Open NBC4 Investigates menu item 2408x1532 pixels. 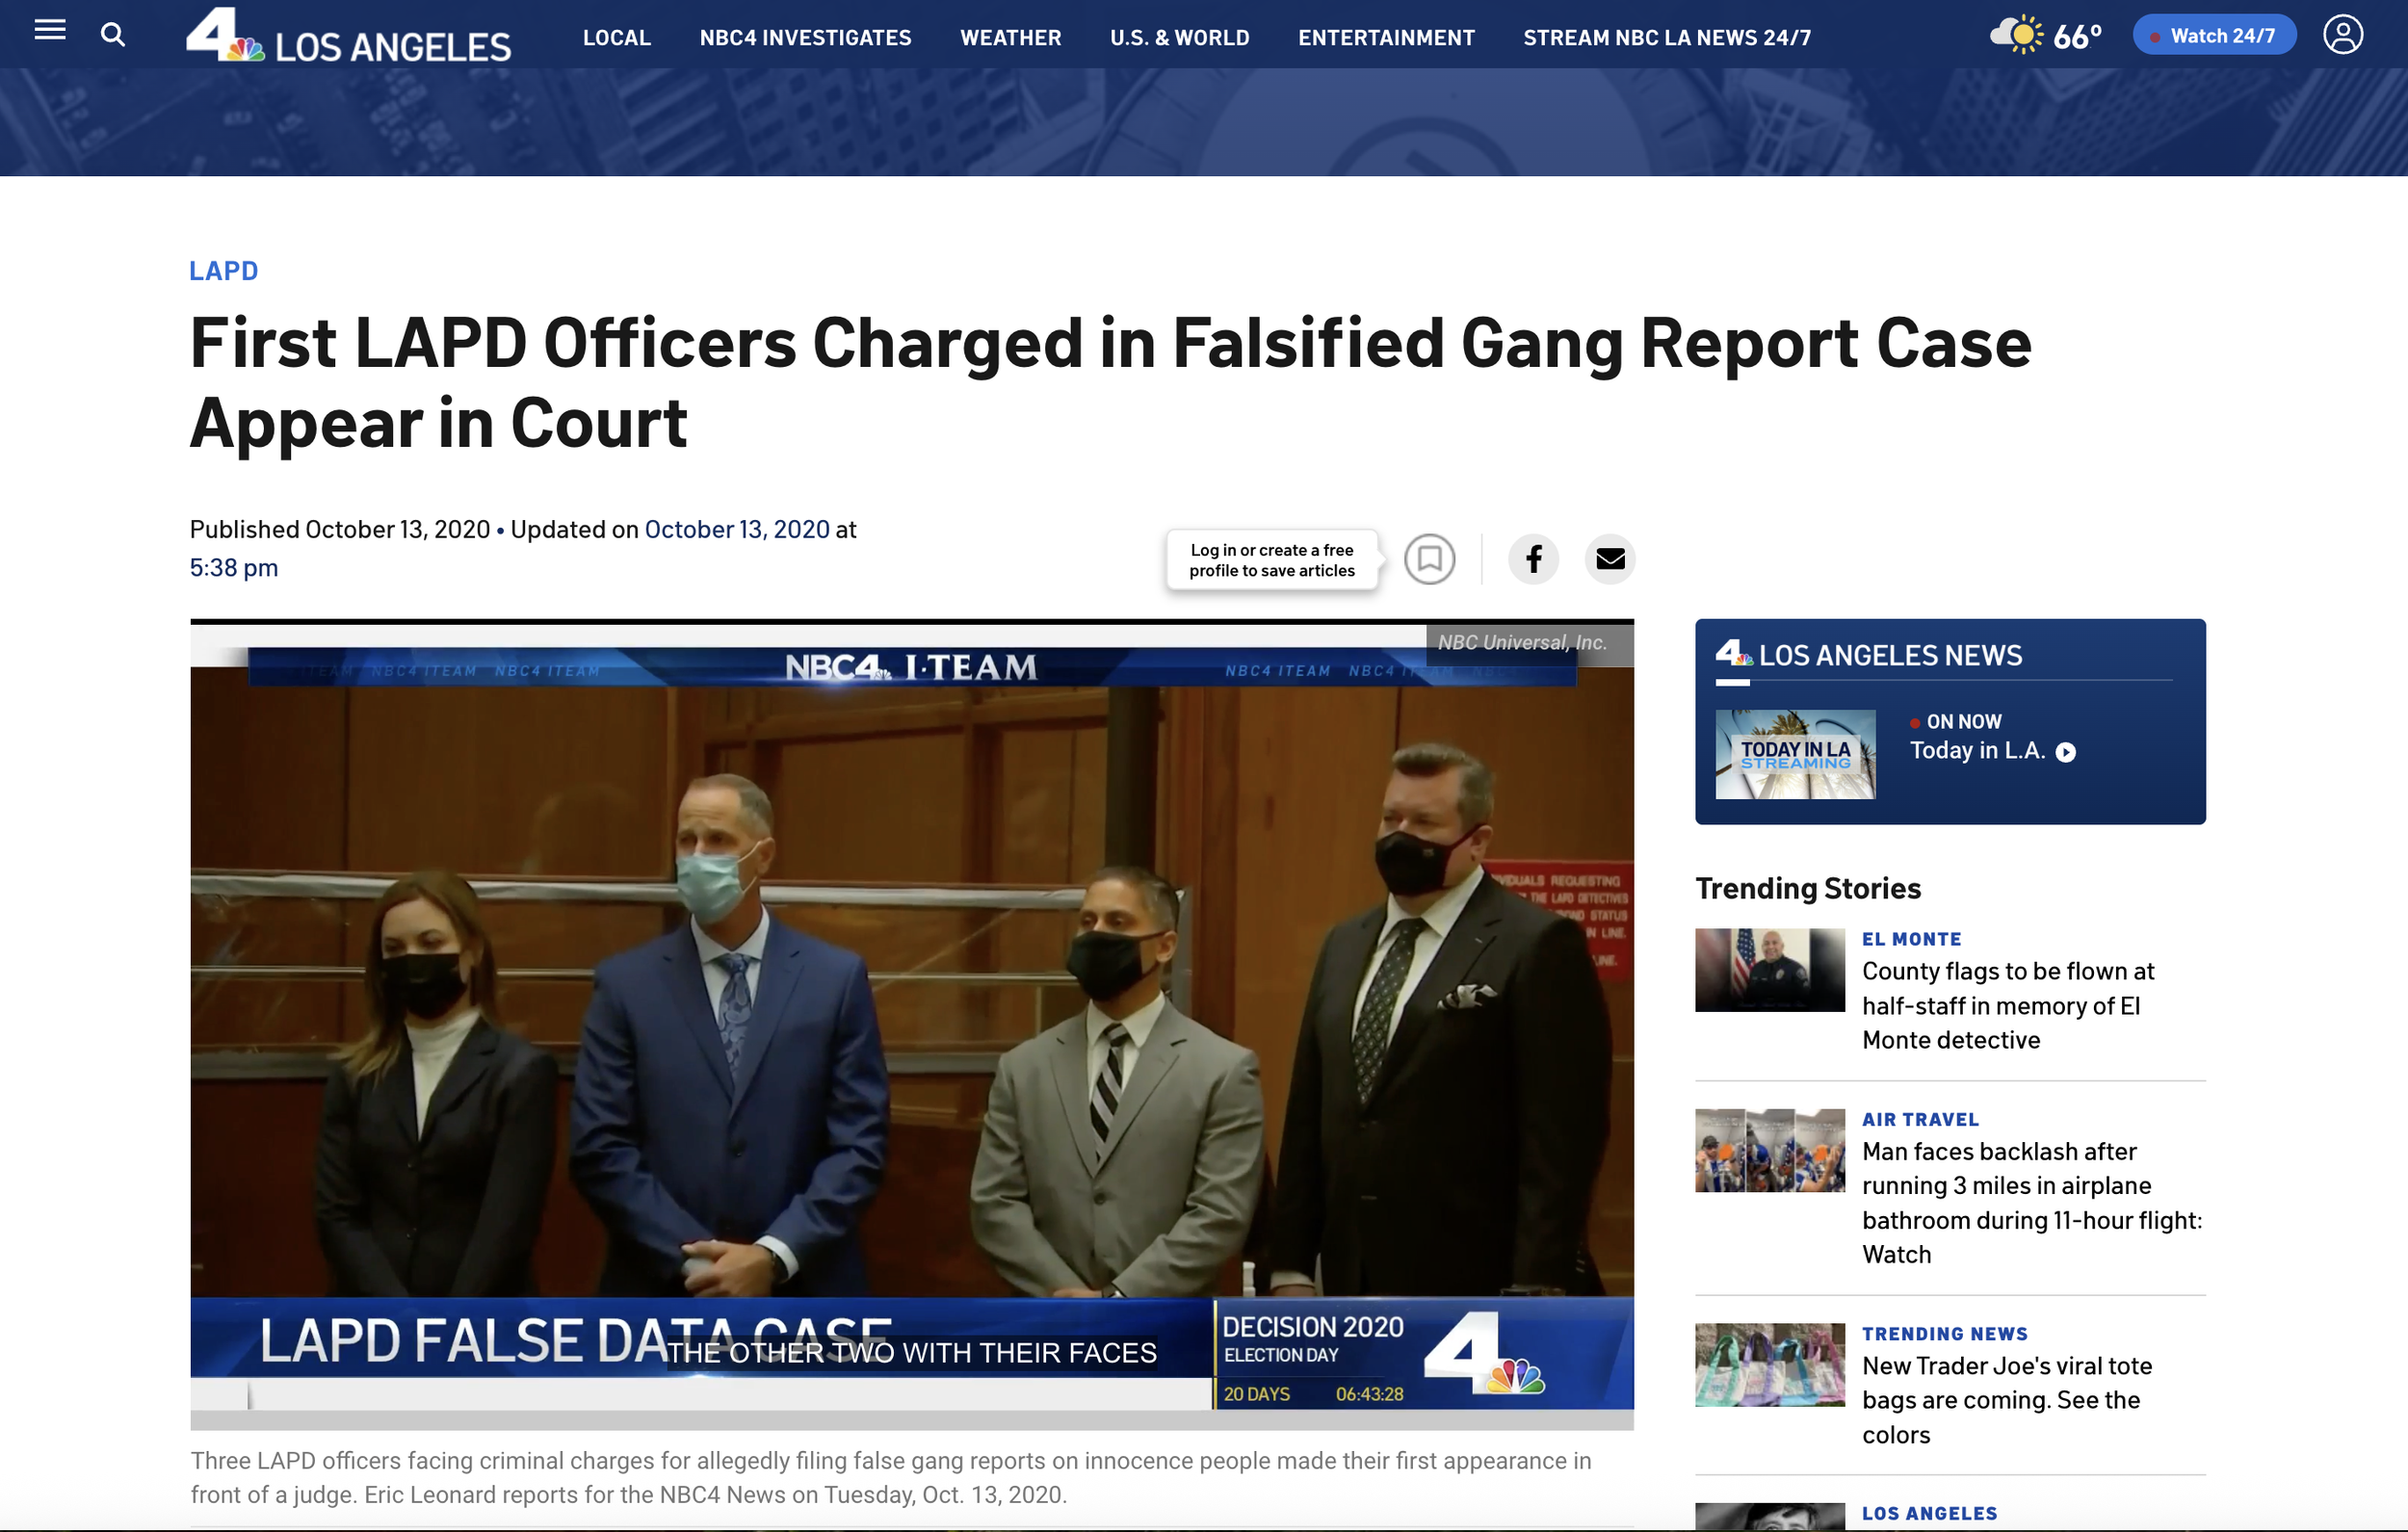[x=805, y=38]
